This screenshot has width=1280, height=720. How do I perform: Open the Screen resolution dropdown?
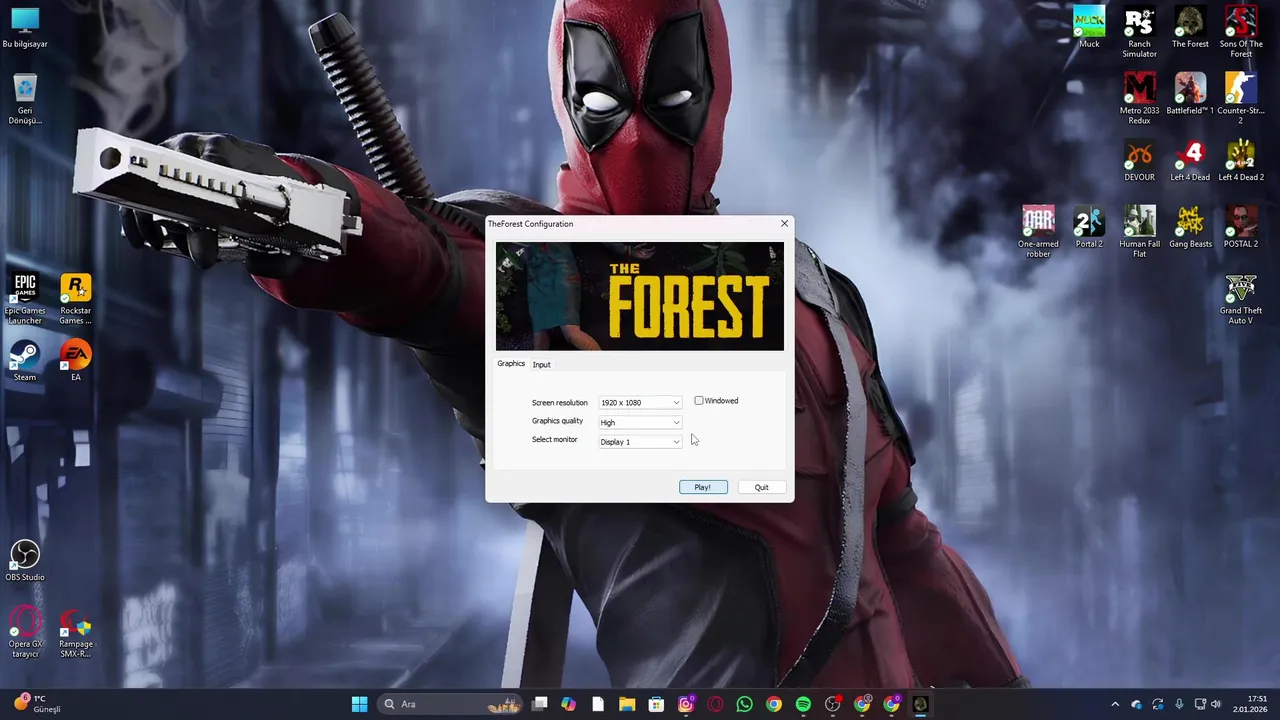click(640, 402)
